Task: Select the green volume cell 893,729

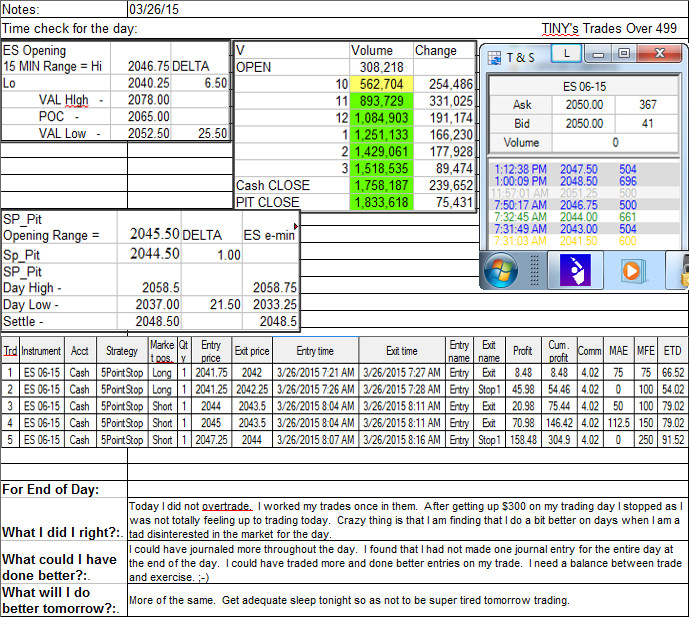Action: (x=381, y=101)
